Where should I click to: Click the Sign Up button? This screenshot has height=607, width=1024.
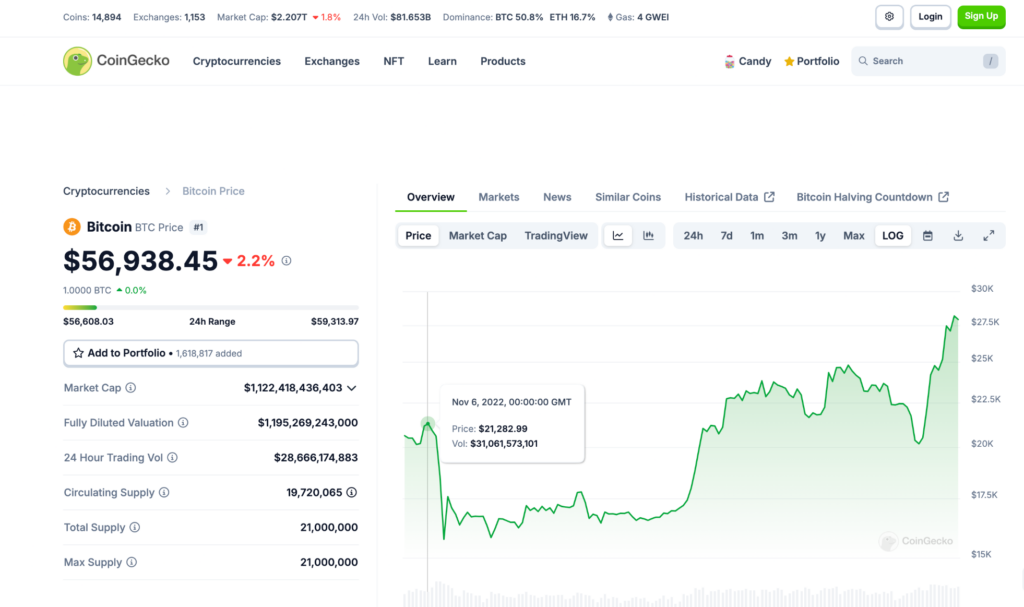click(x=981, y=17)
